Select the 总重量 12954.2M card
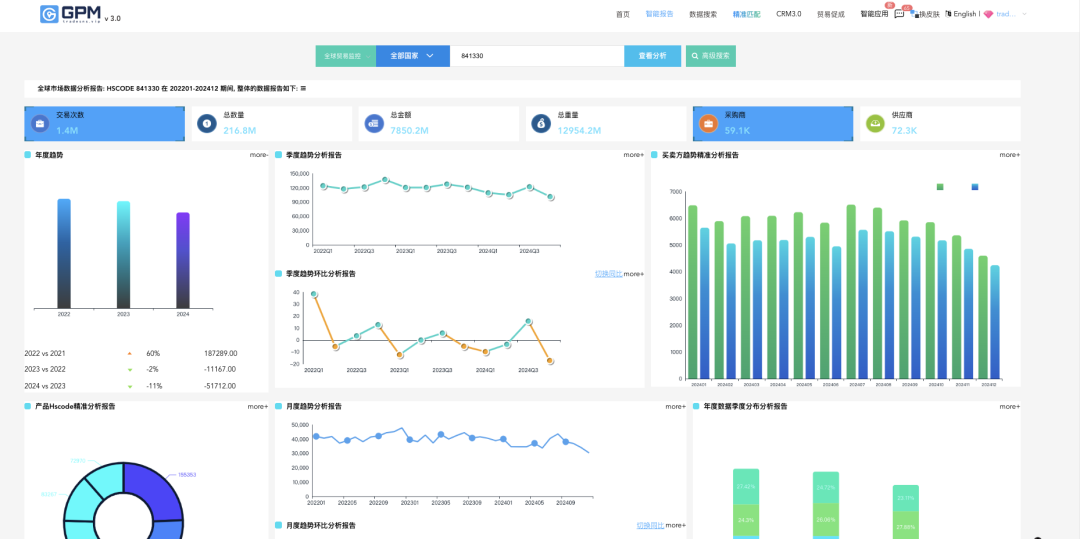The height and width of the screenshot is (539, 1080). [x=606, y=124]
